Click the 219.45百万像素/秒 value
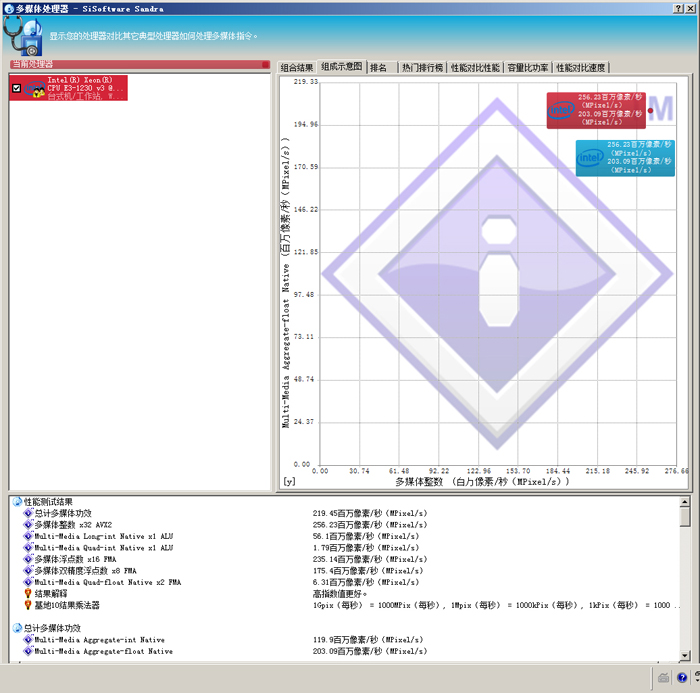 tap(370, 513)
